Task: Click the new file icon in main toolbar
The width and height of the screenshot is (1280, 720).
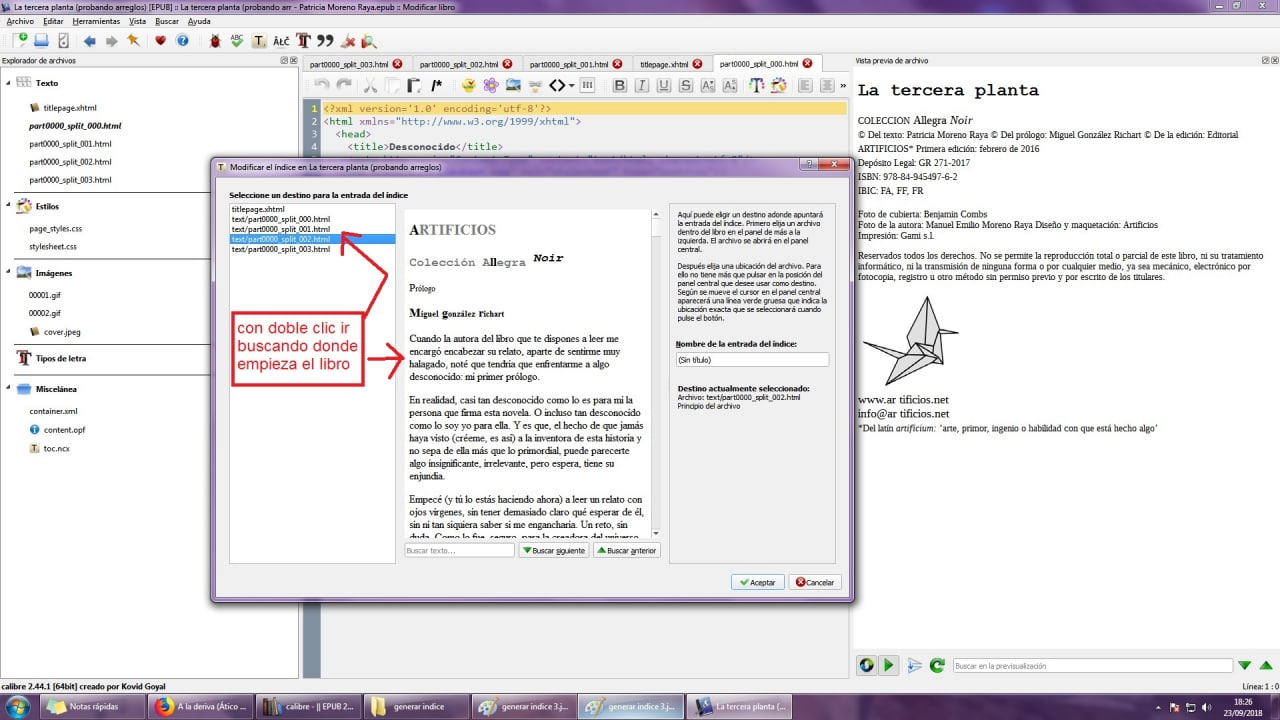Action: tap(19, 41)
